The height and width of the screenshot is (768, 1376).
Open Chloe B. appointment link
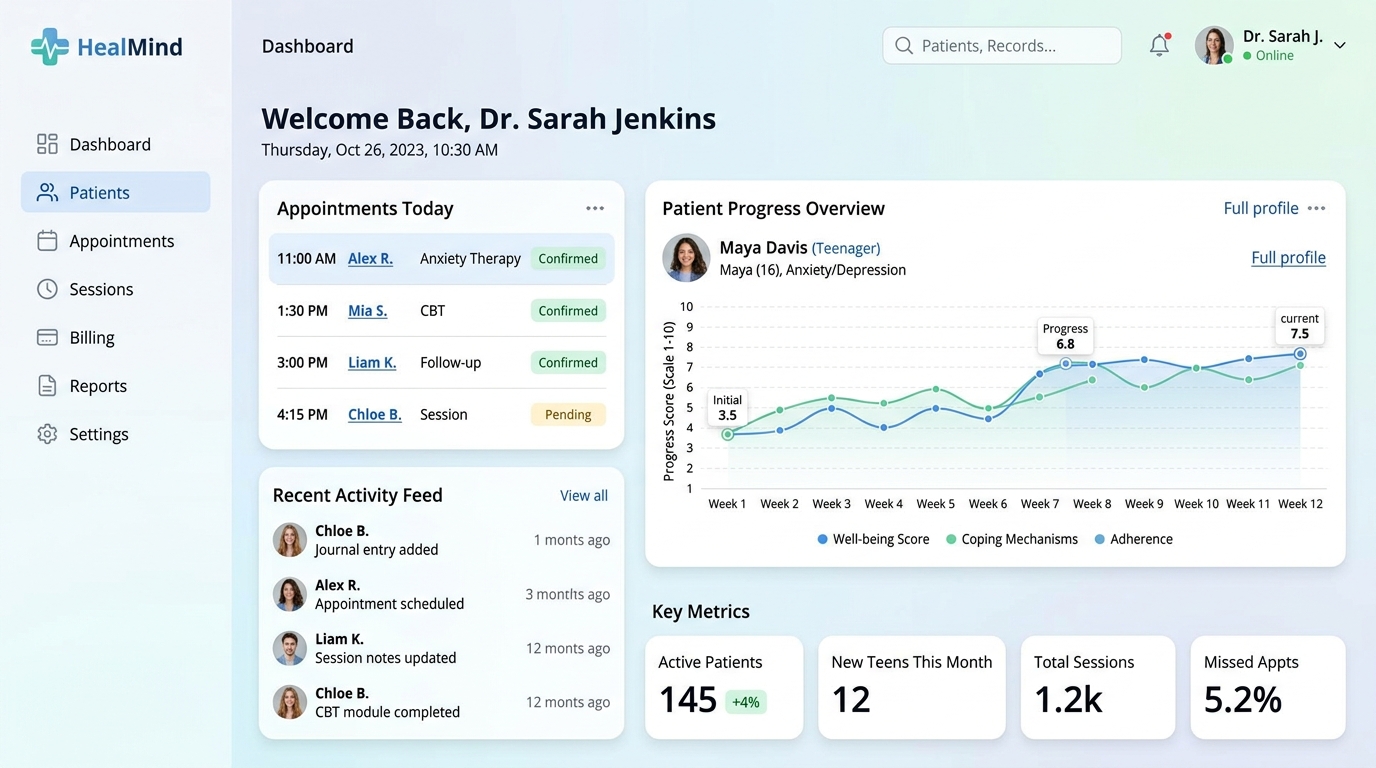[x=375, y=414]
